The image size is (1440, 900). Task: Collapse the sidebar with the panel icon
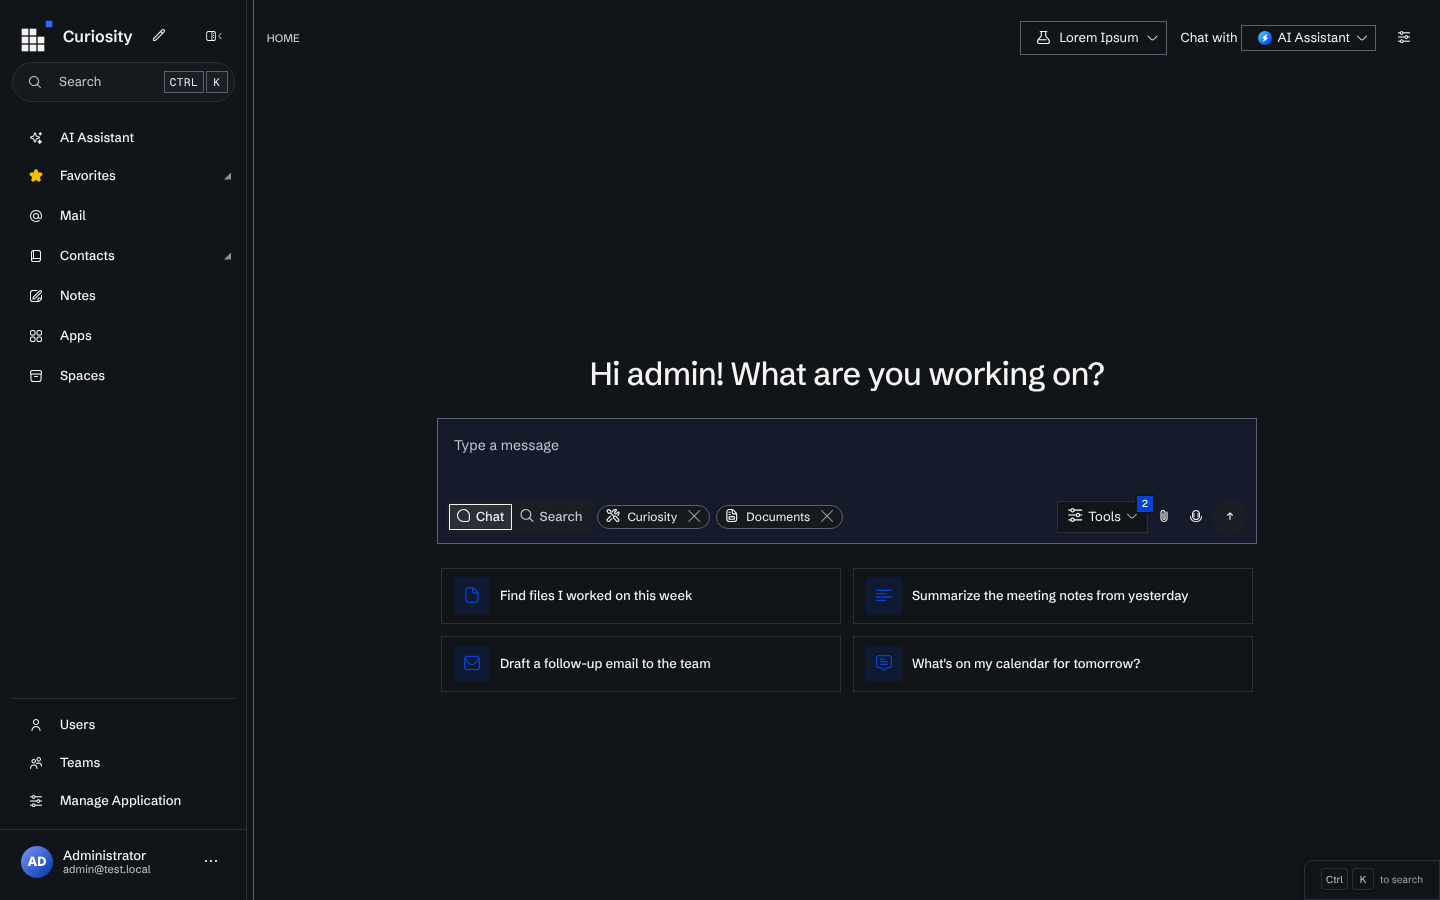pos(213,36)
